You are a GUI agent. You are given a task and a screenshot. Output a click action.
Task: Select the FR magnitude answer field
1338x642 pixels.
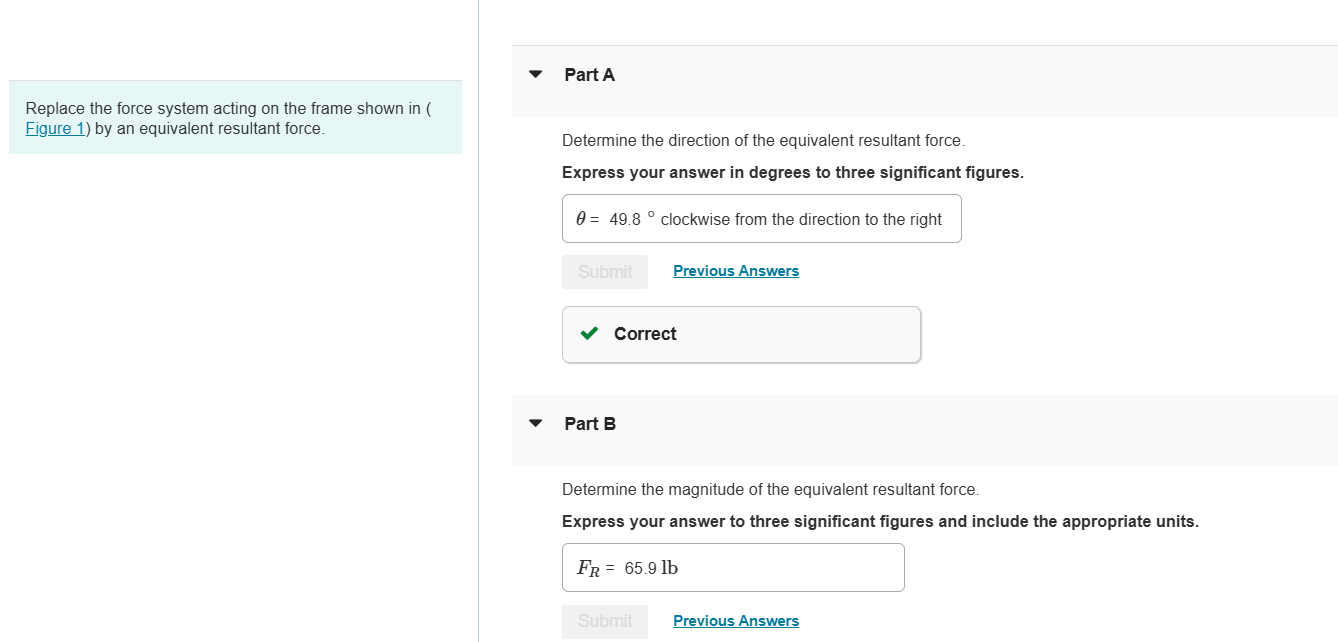[x=732, y=567]
